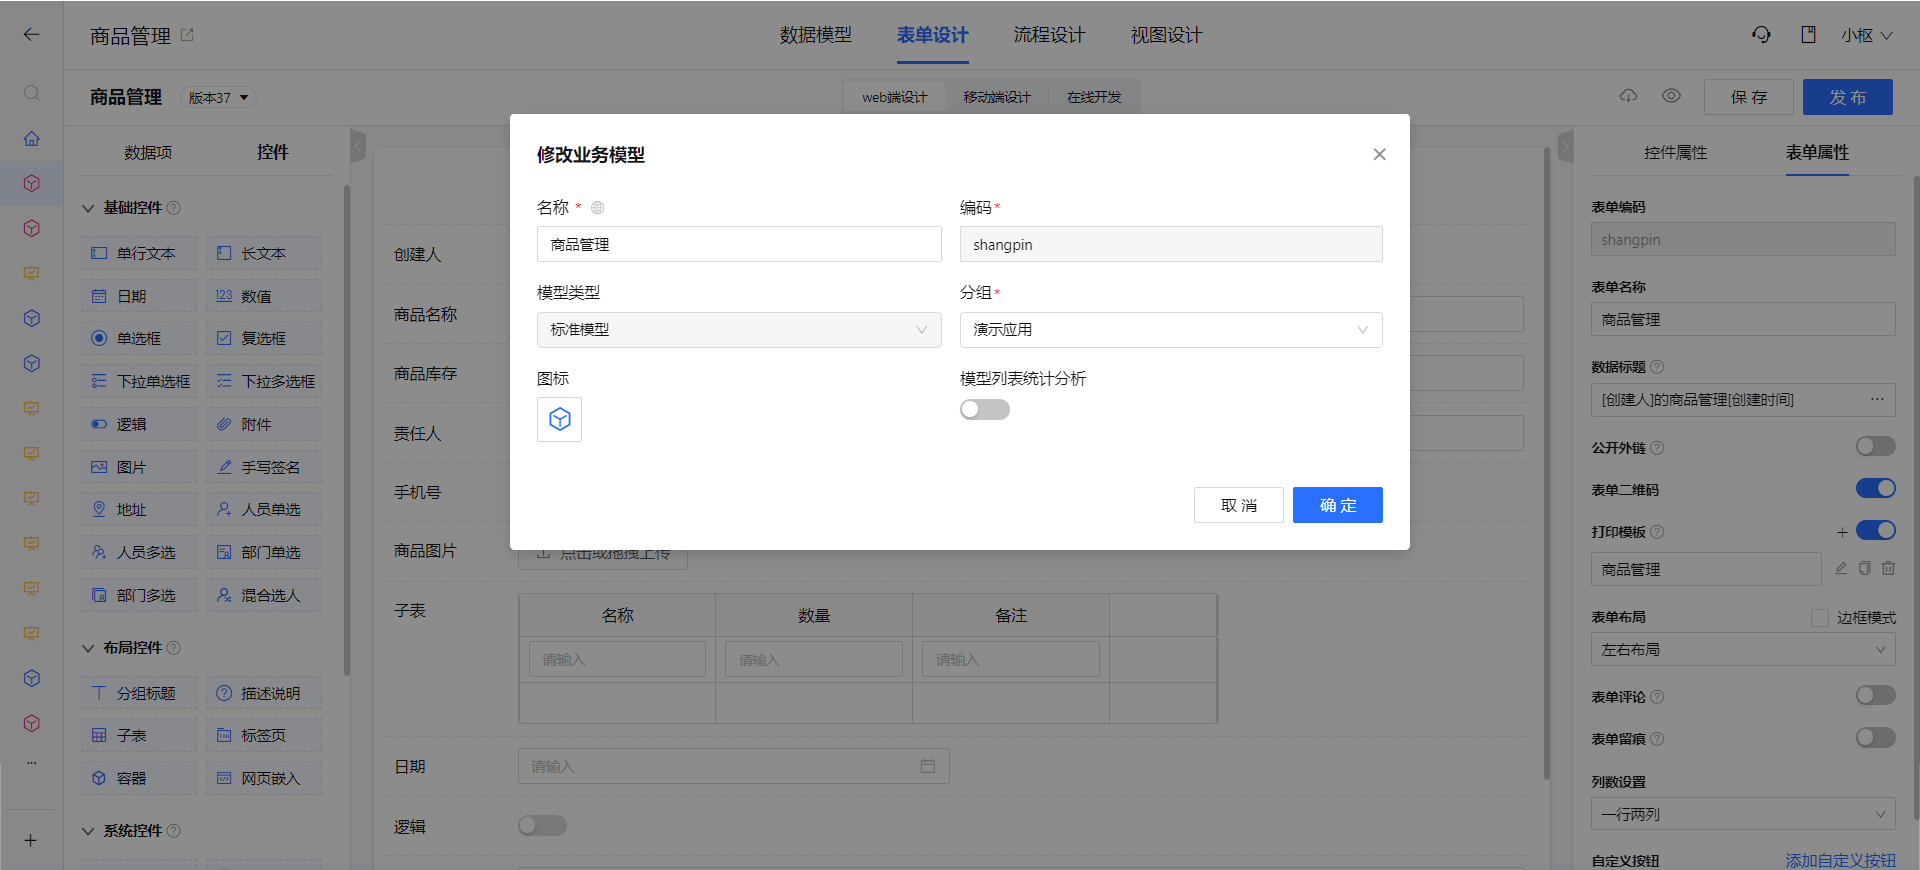The image size is (1920, 870).
Task: Add 网页嵌入 control
Action: coord(264,778)
